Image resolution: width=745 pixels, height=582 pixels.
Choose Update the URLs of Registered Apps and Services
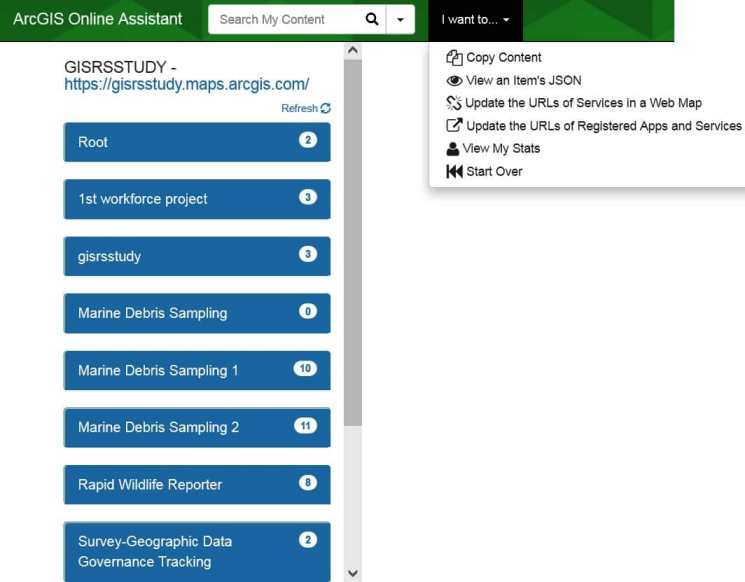[604, 126]
